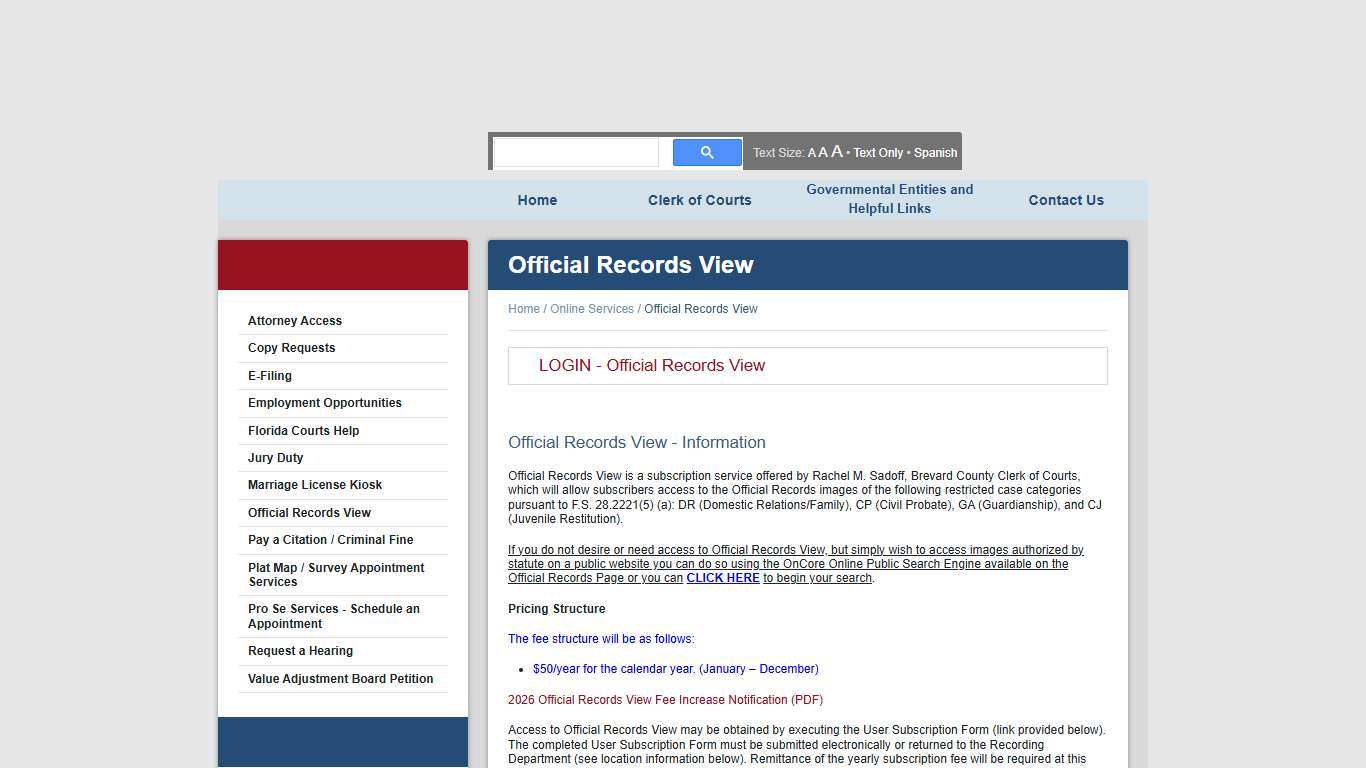Viewport: 1366px width, 768px height.
Task: Click inside the search input field
Action: click(x=576, y=151)
